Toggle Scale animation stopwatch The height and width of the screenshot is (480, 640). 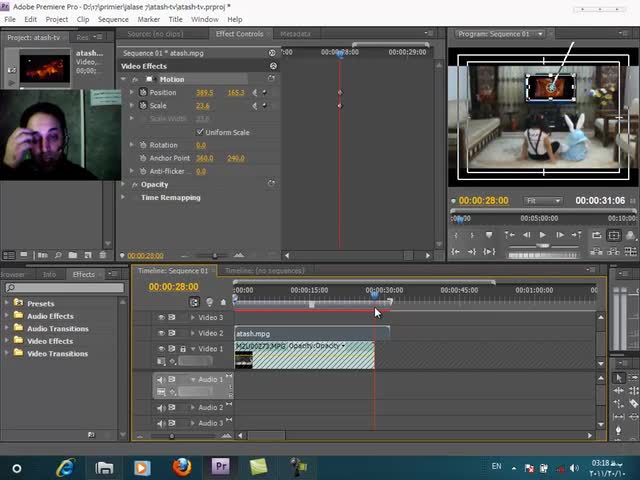tap(143, 106)
